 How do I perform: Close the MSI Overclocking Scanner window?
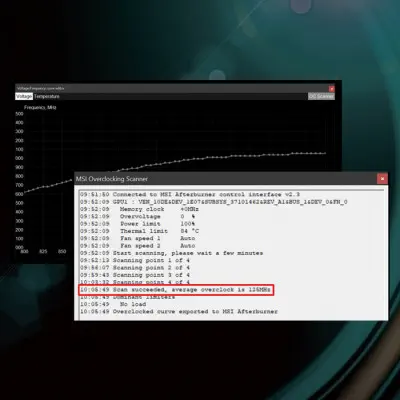(x=382, y=179)
